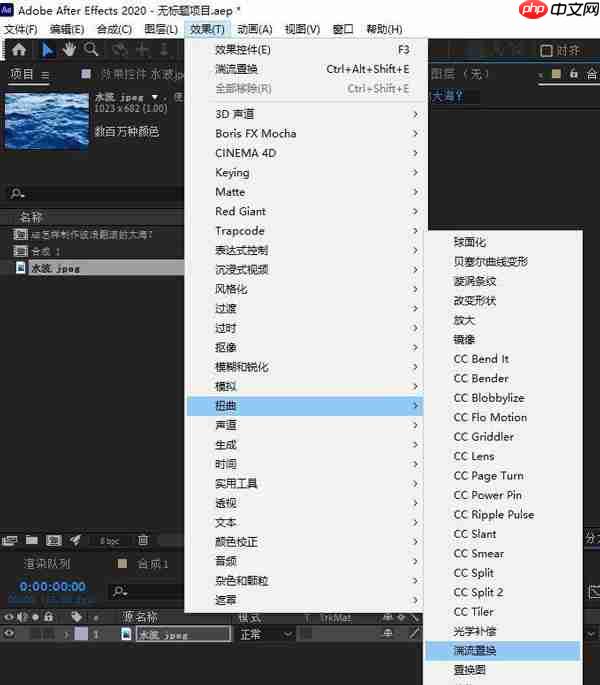Click the timeline search magnifier icon
600x685 pixels.
(120, 592)
